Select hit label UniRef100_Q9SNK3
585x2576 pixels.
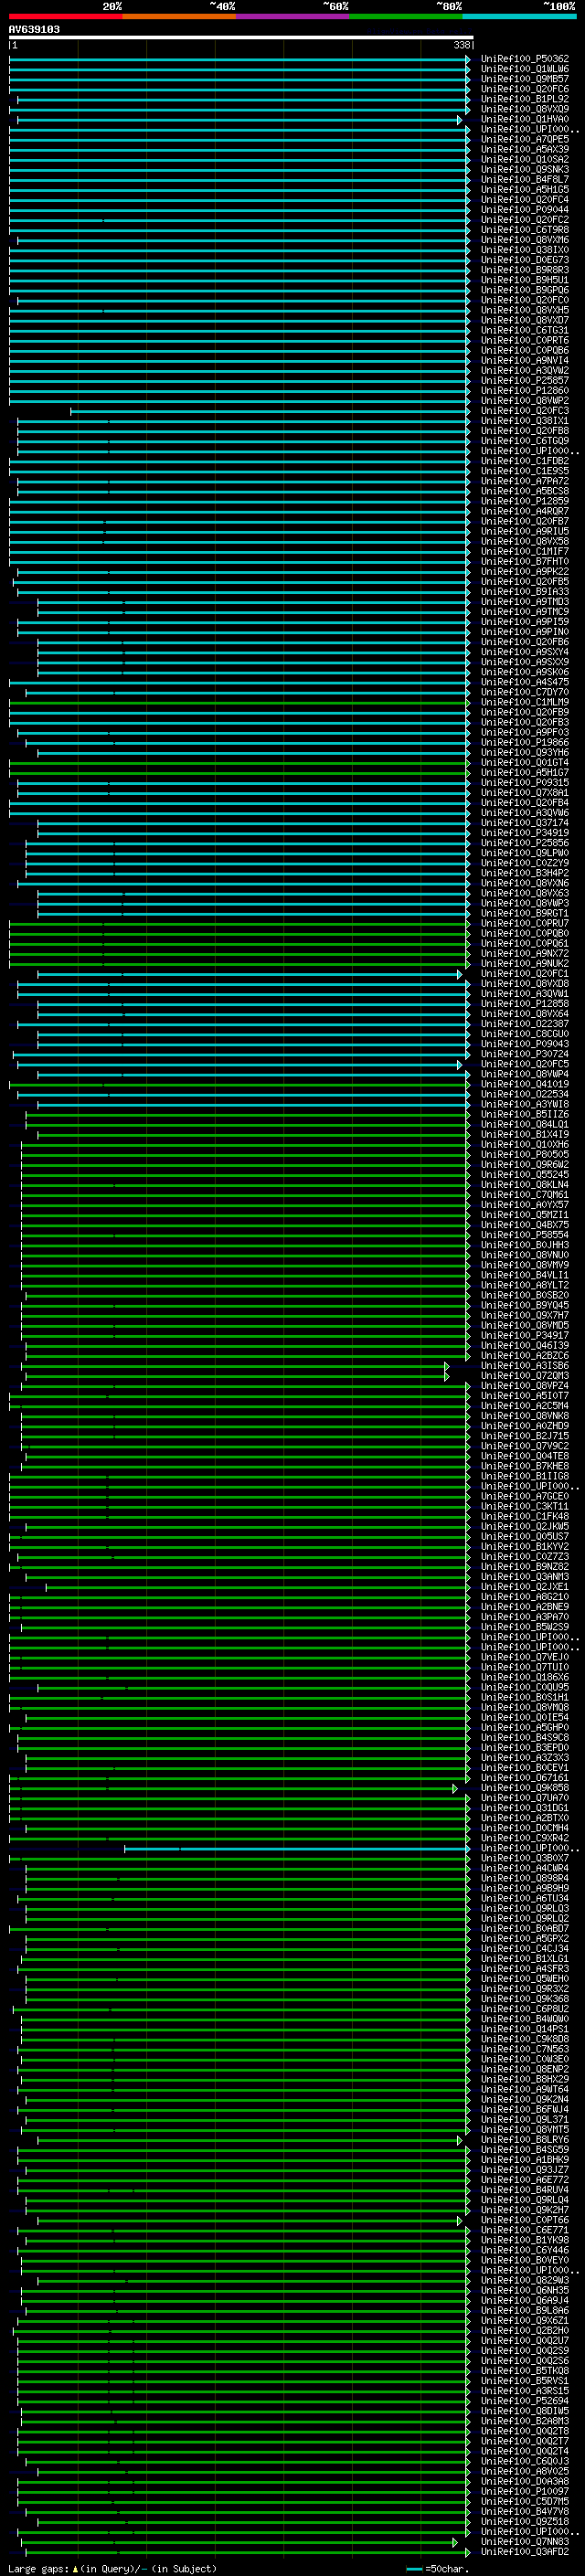(525, 170)
